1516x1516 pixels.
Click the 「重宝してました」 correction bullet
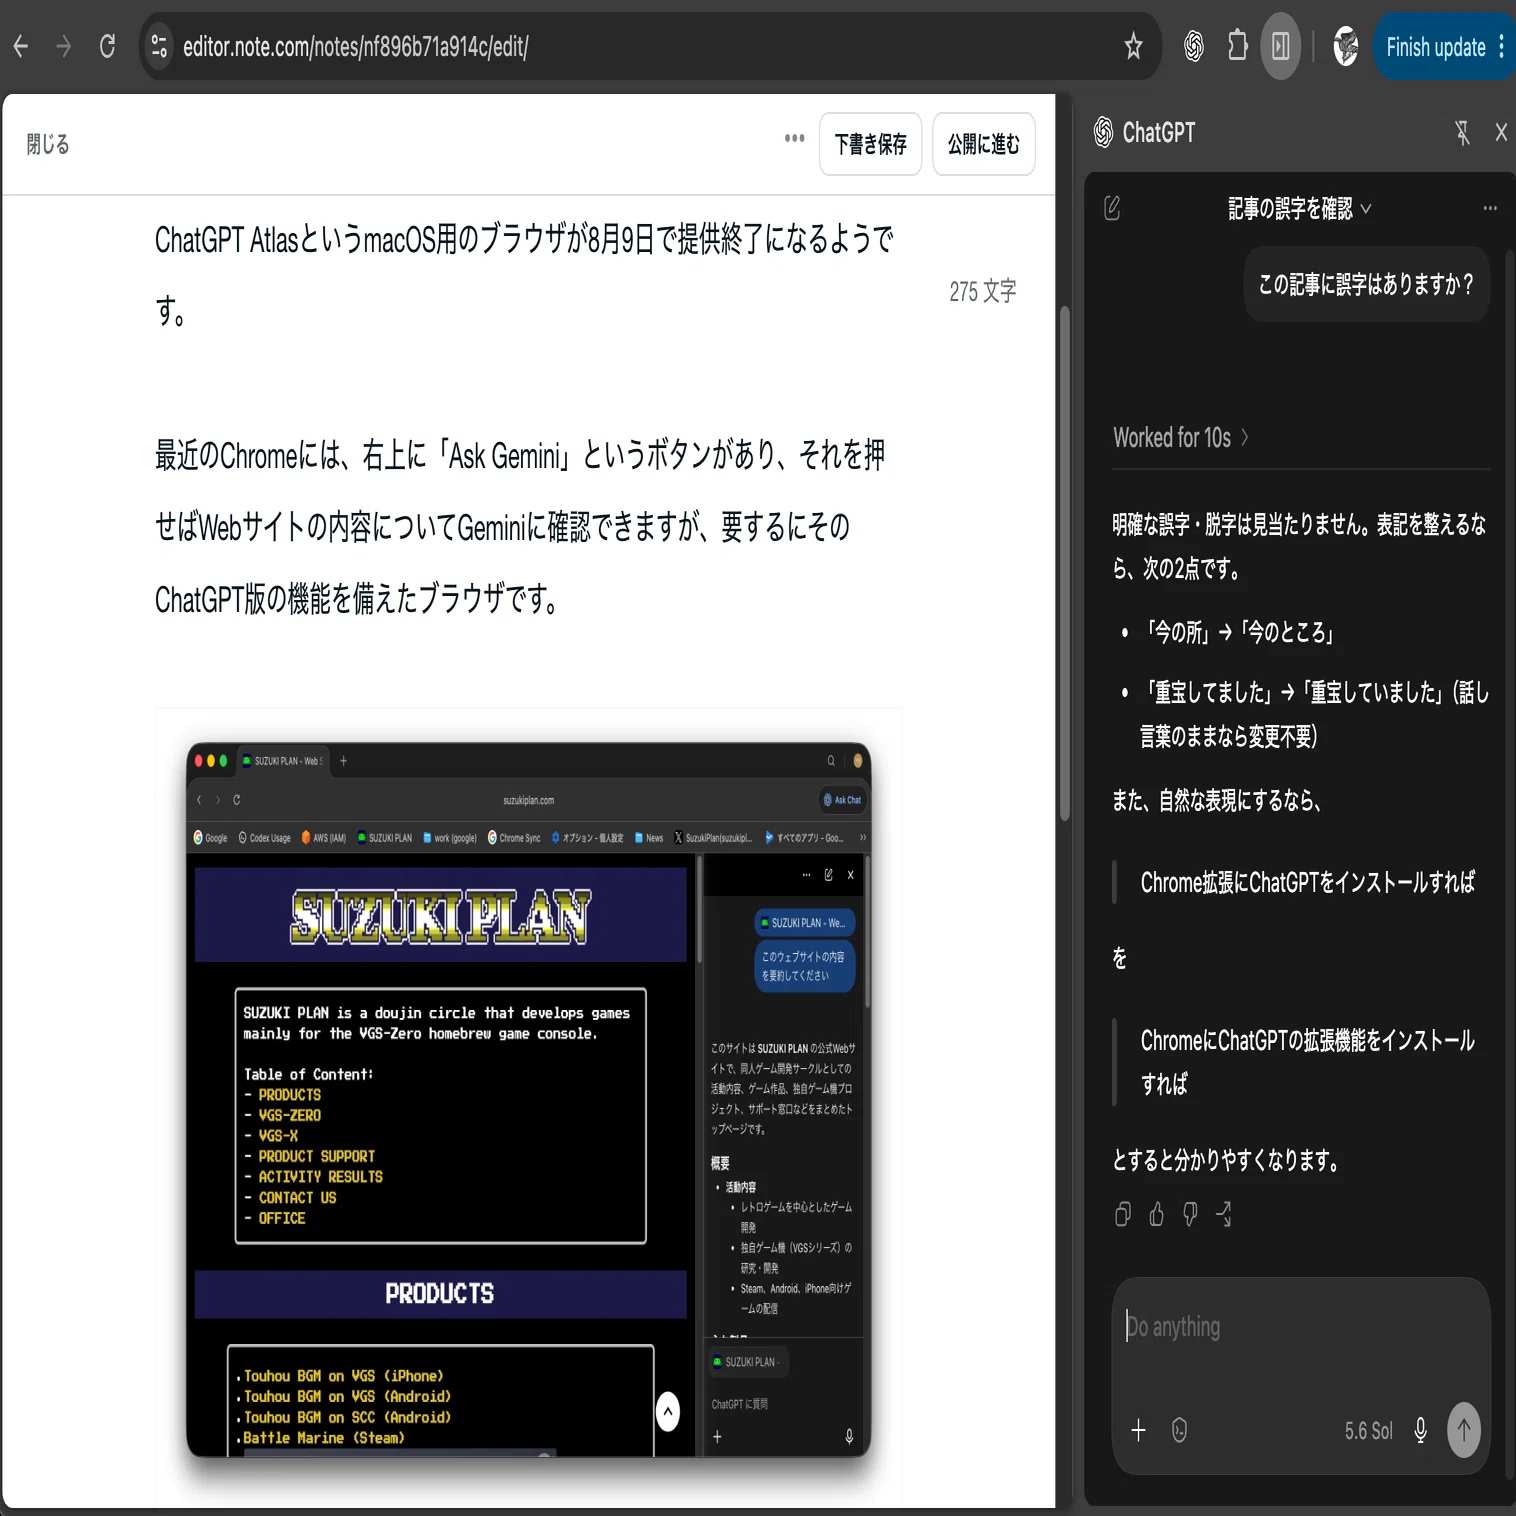(x=1315, y=714)
